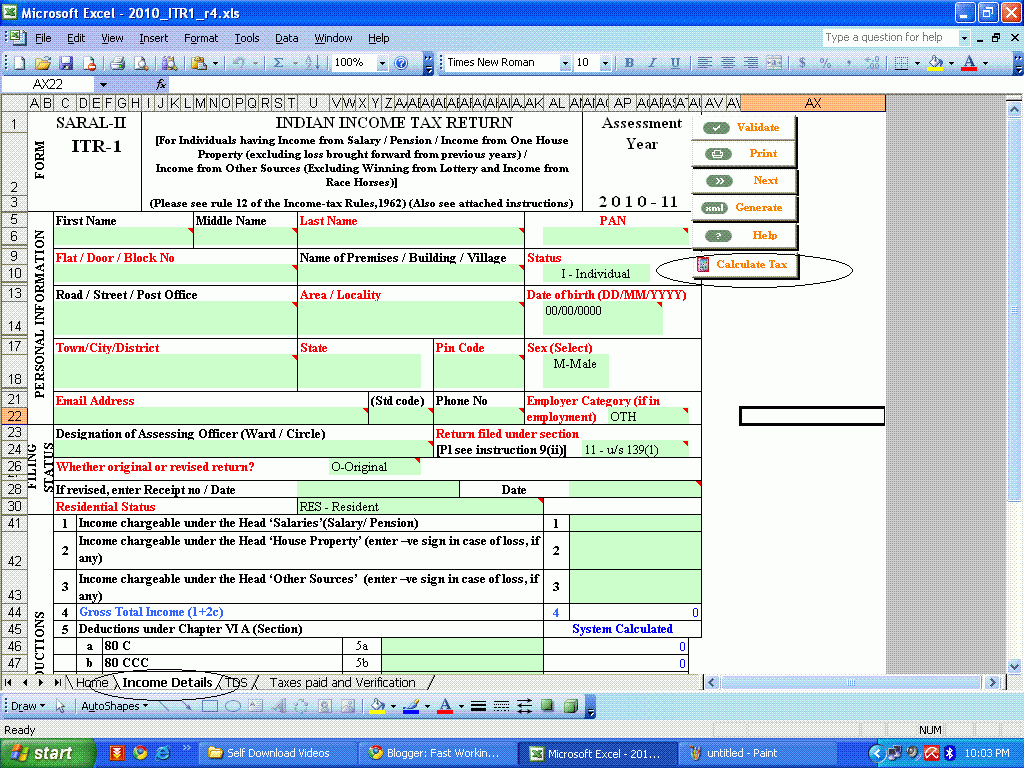The height and width of the screenshot is (768, 1024).
Task: Toggle Underline formatting
Action: click(675, 63)
